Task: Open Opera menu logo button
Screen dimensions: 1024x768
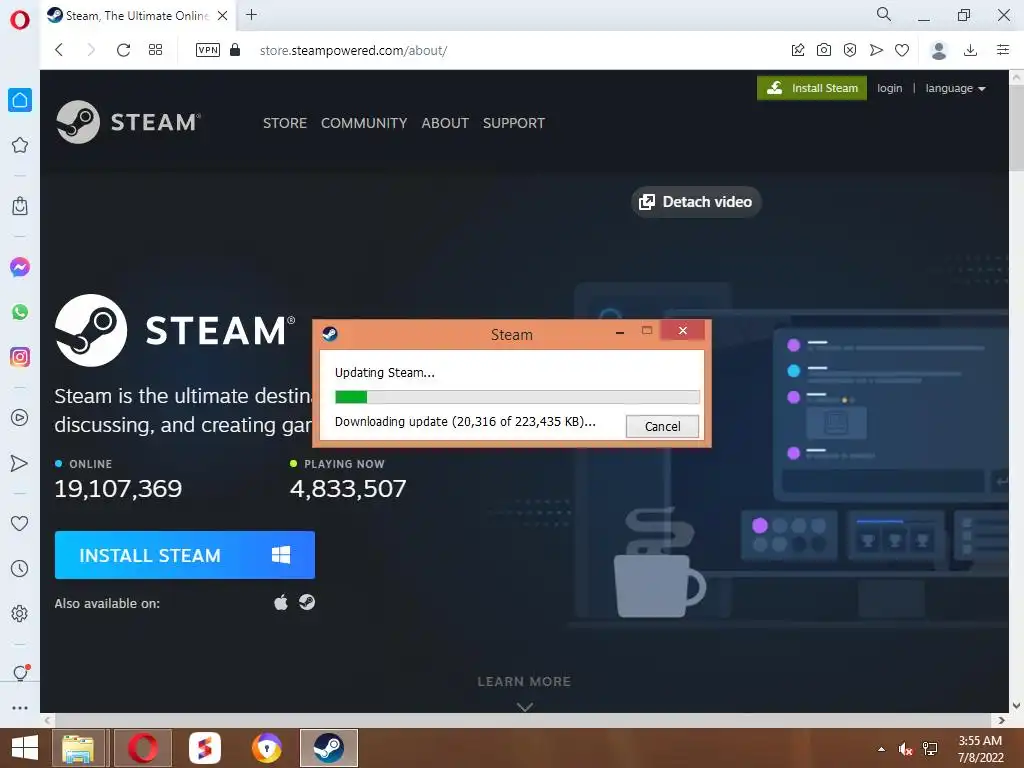Action: 20,20
